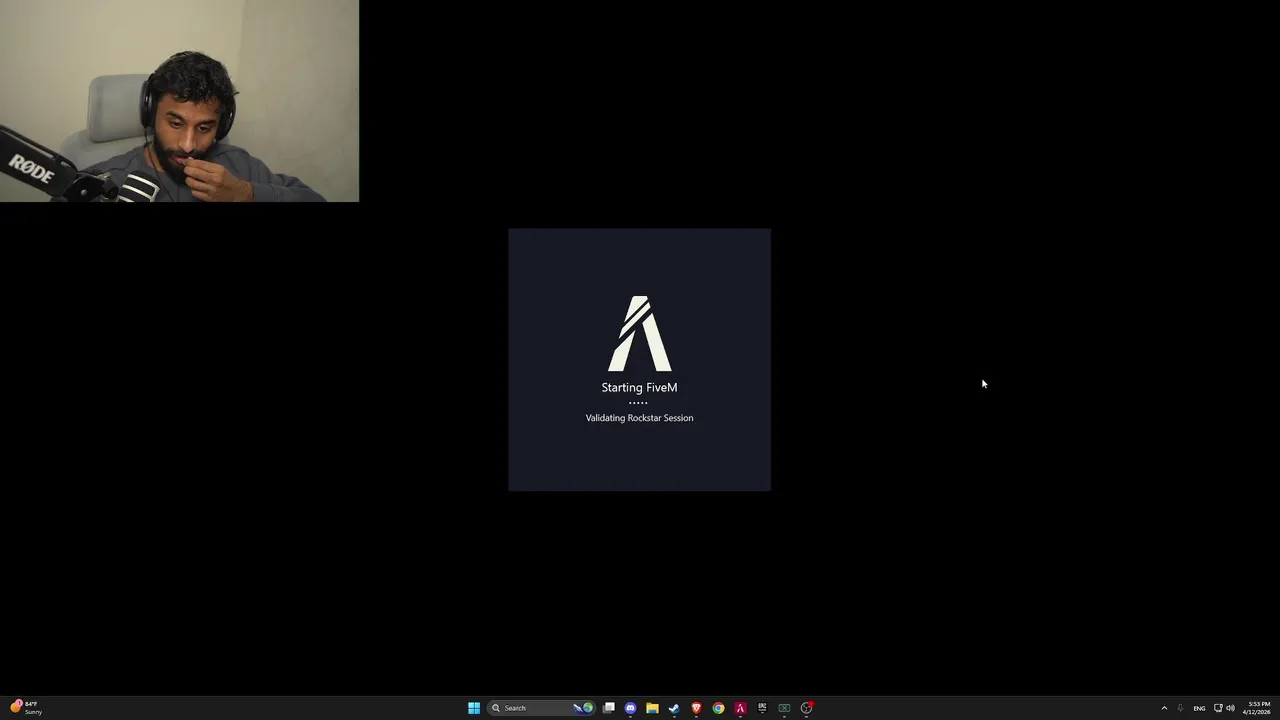The image size is (1280, 720).
Task: Open Epic Games Launcher from the taskbar
Action: click(762, 708)
